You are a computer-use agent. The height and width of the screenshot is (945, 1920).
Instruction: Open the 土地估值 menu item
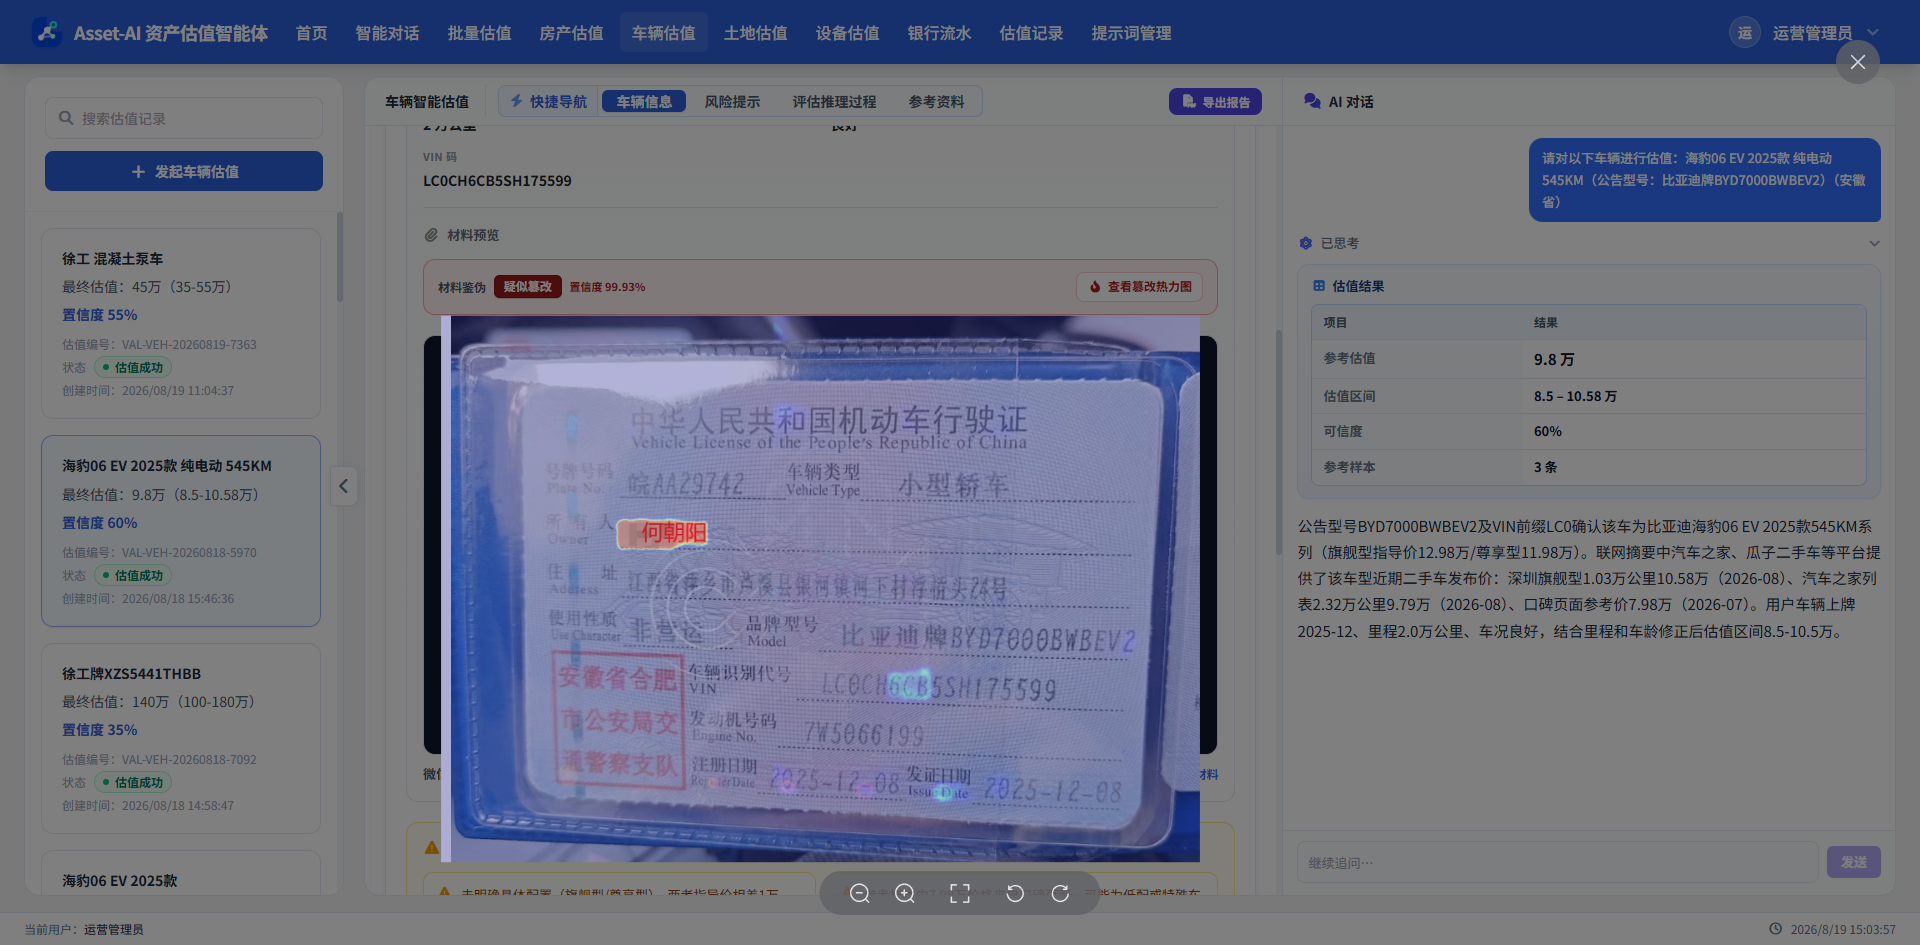[x=755, y=33]
